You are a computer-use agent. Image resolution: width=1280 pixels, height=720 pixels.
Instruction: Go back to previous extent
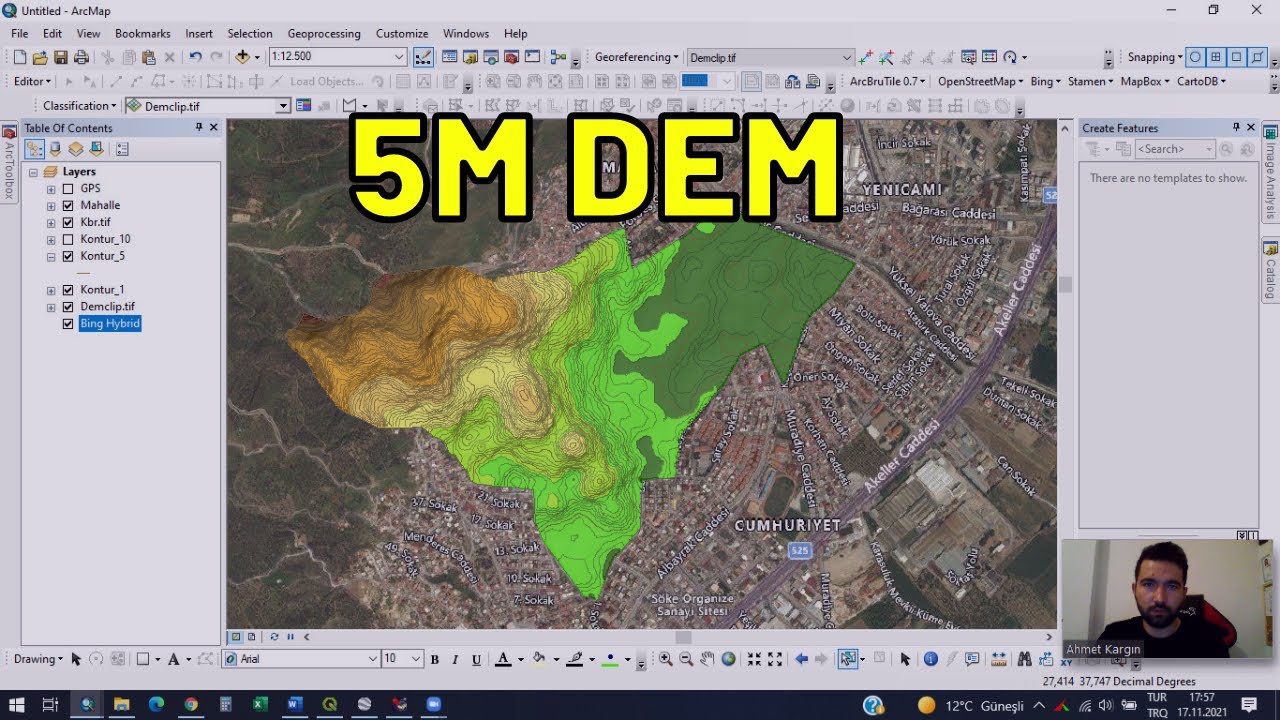pos(801,659)
